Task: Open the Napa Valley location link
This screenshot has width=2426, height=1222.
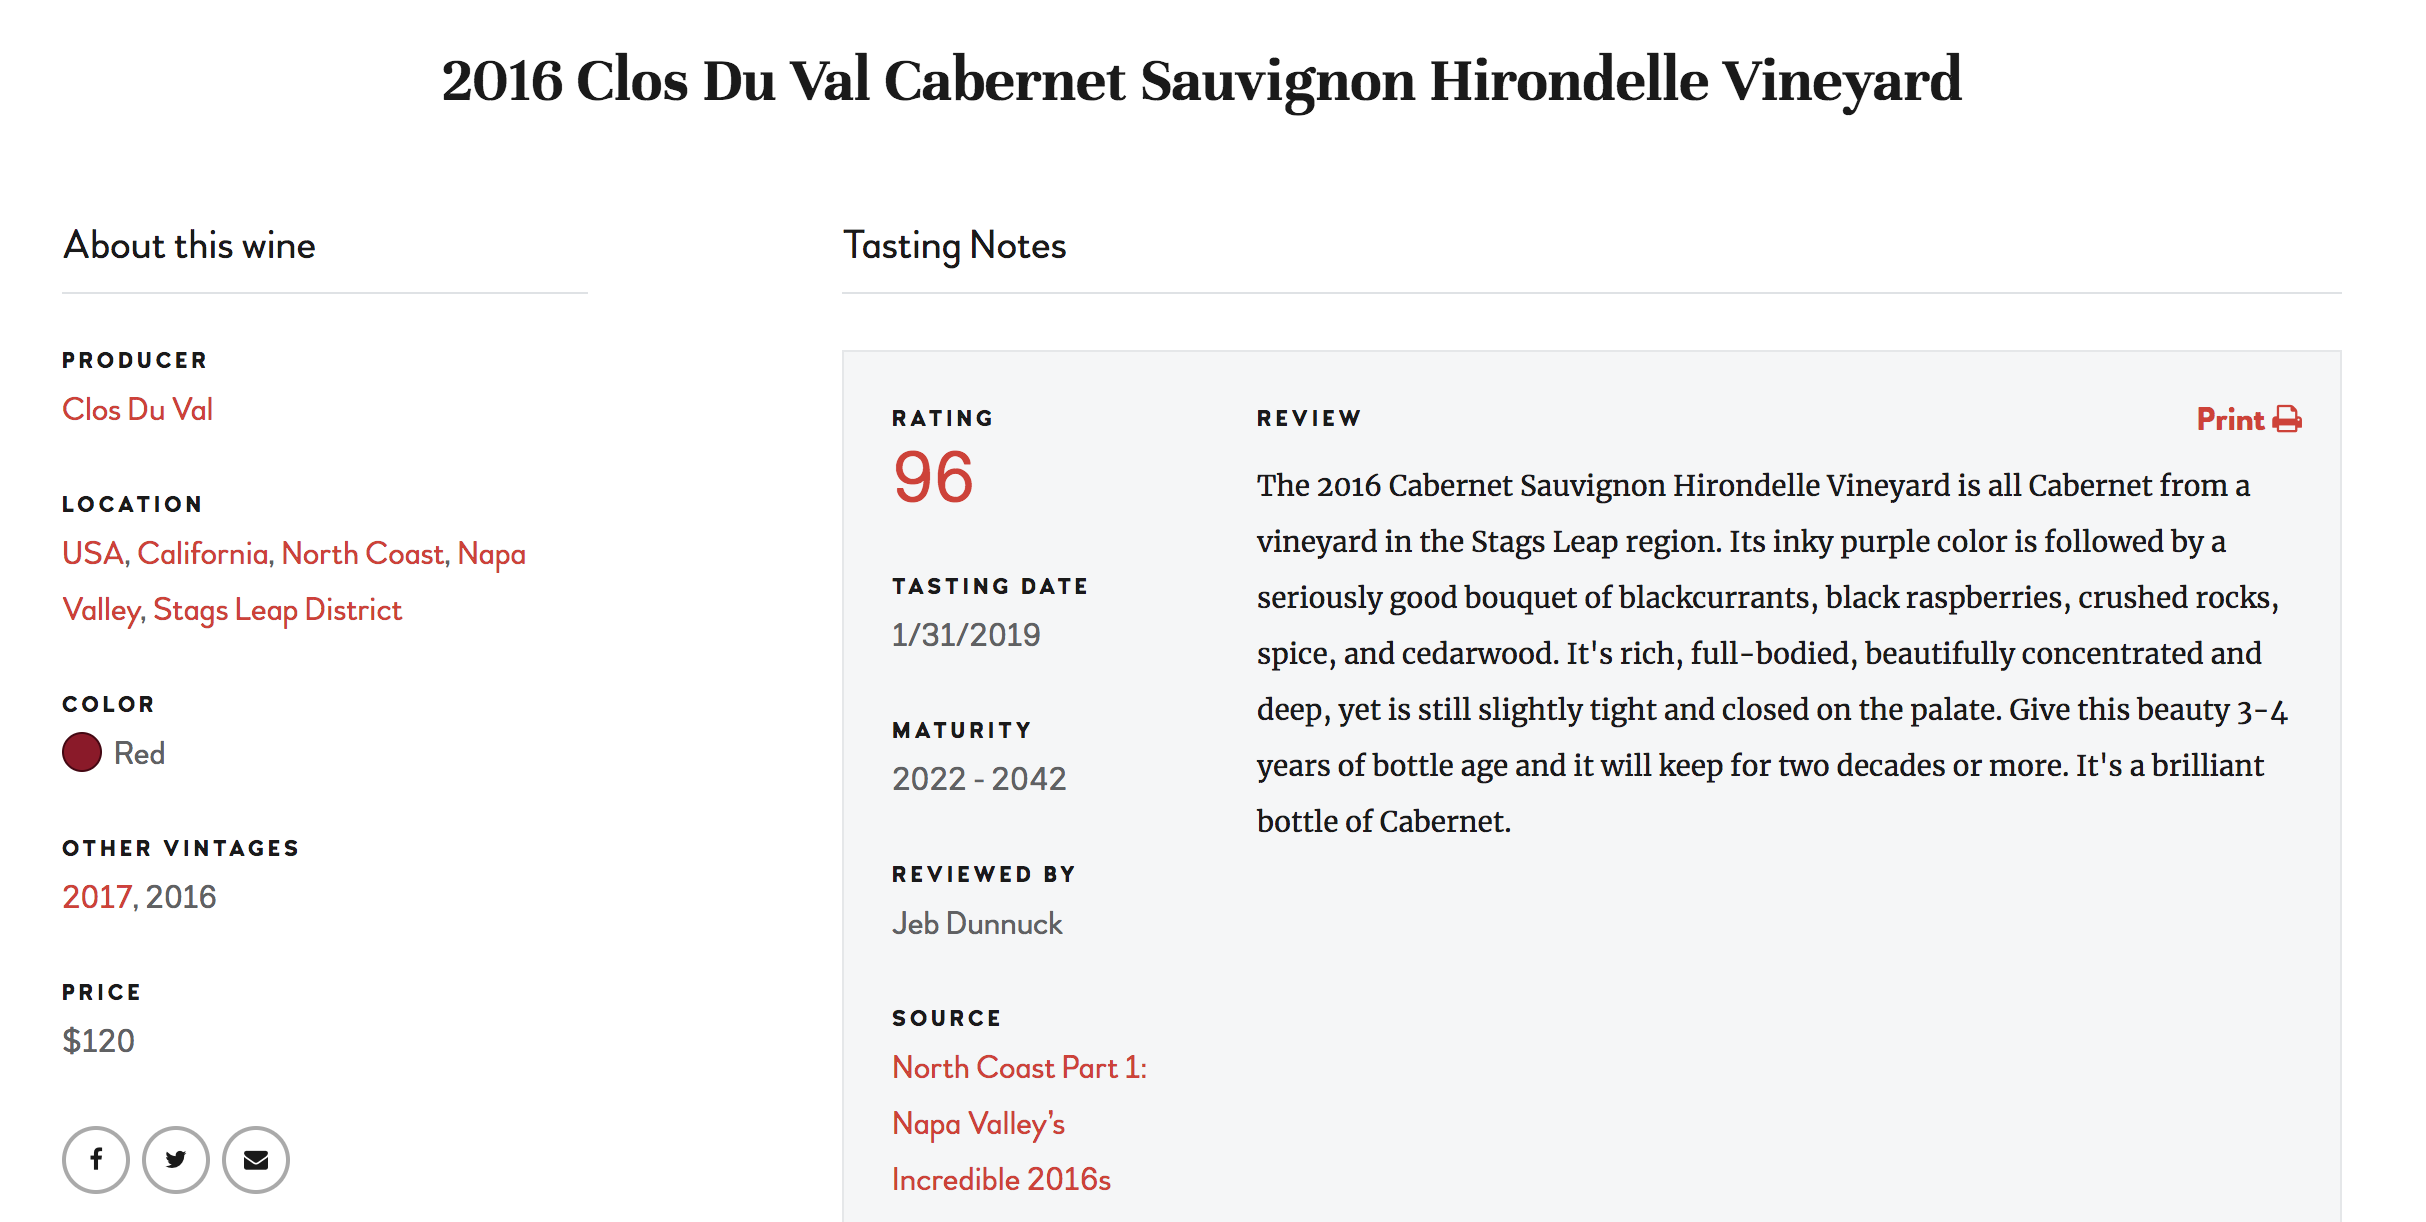Action: click(x=491, y=555)
